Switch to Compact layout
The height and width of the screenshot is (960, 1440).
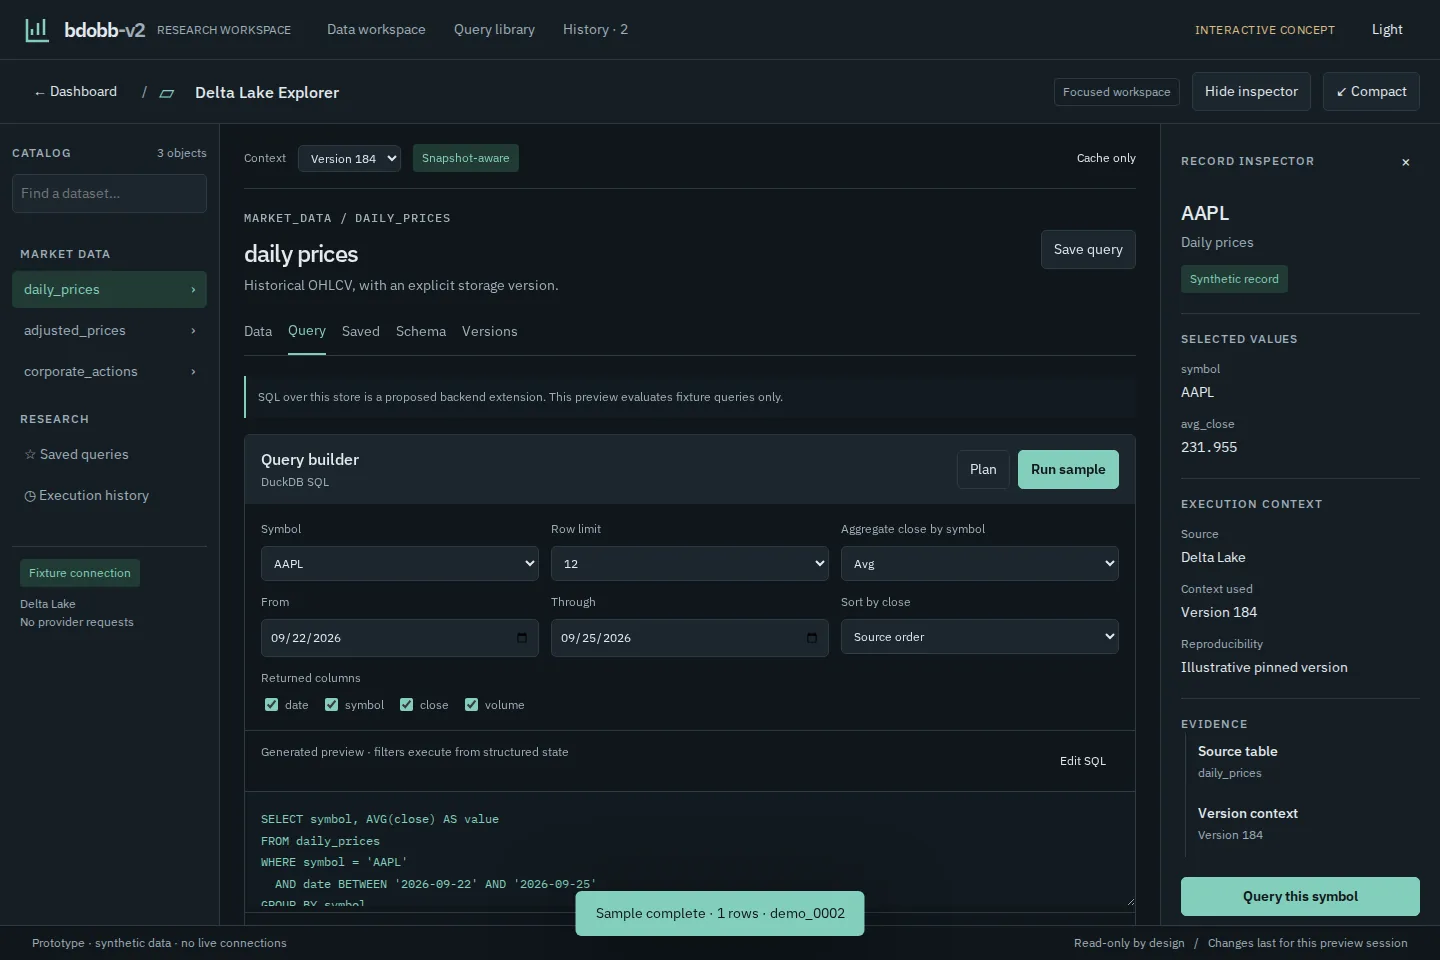click(x=1371, y=92)
